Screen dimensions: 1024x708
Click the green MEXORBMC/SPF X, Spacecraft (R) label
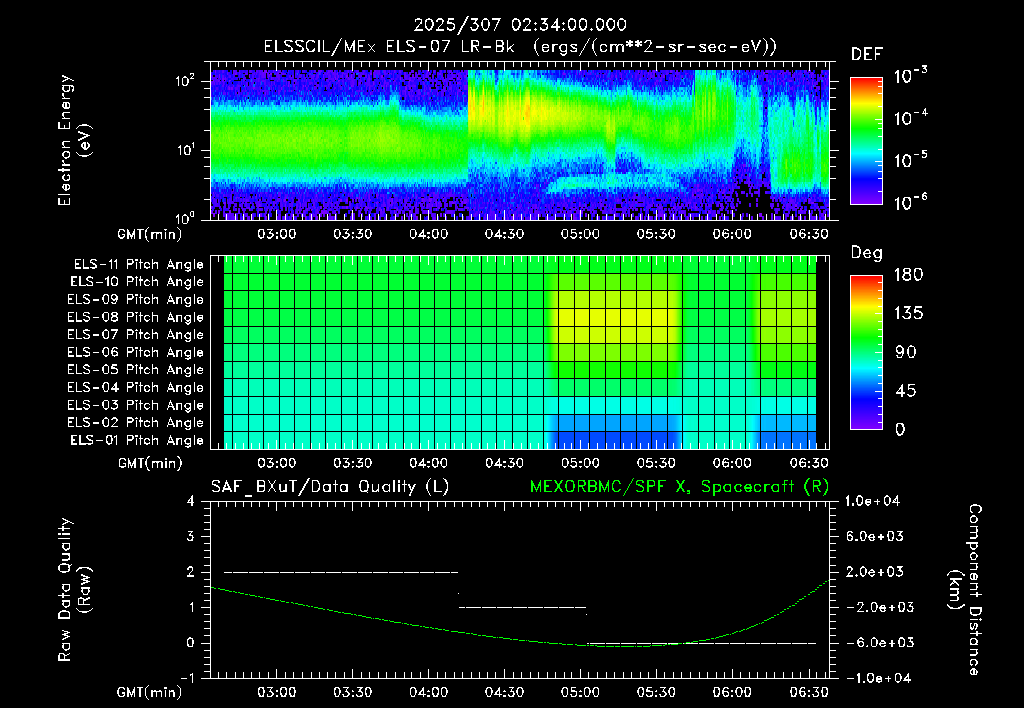tap(679, 487)
